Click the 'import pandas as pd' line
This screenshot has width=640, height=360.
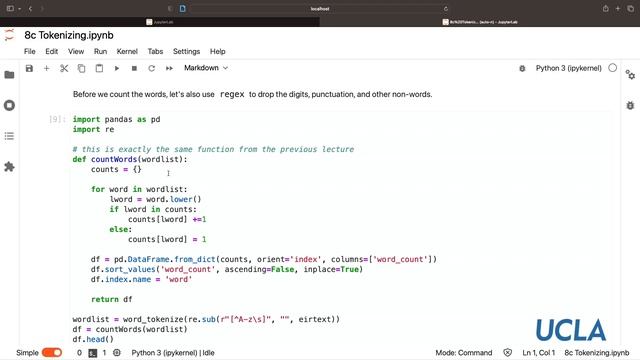pyautogui.click(x=116, y=119)
